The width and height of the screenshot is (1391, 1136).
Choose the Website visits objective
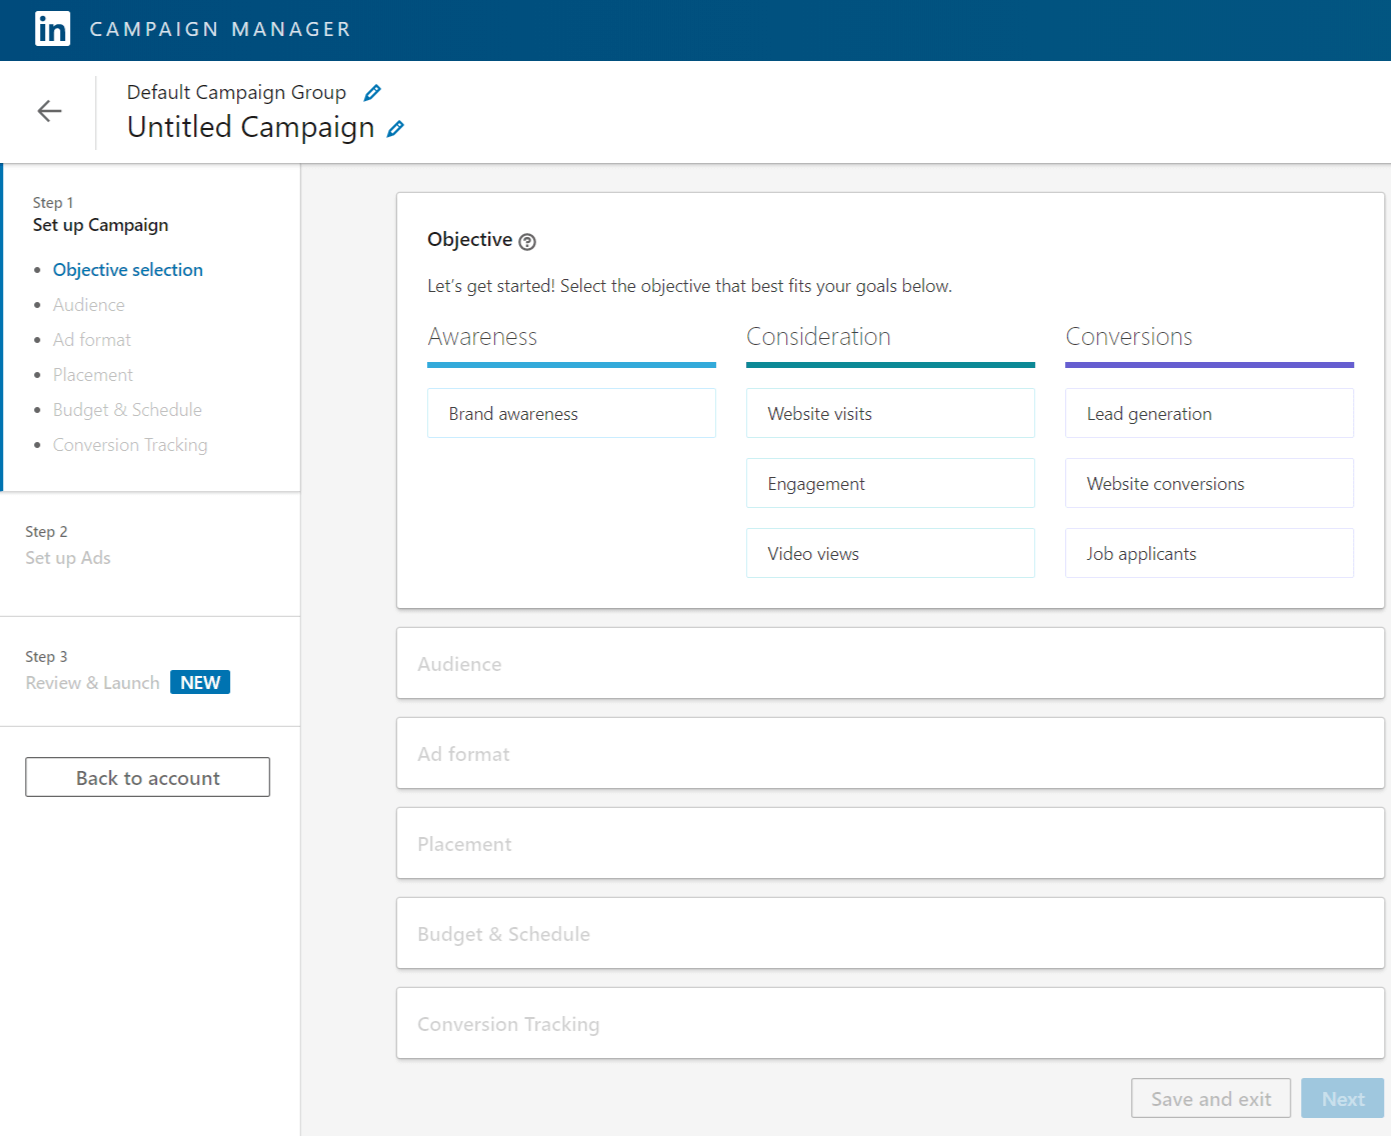point(890,413)
